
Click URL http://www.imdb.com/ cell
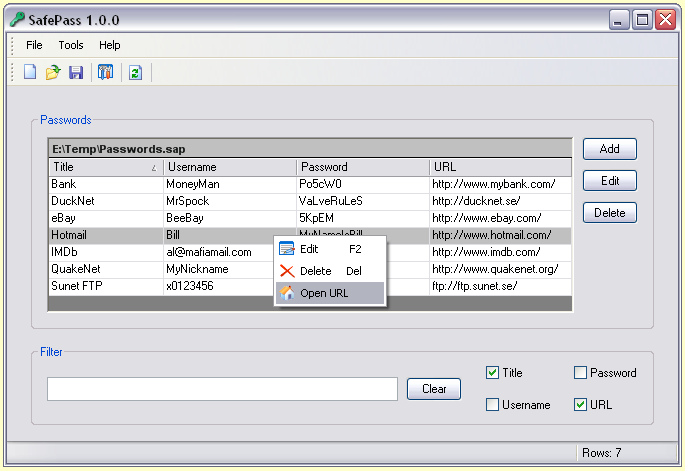tap(501, 252)
